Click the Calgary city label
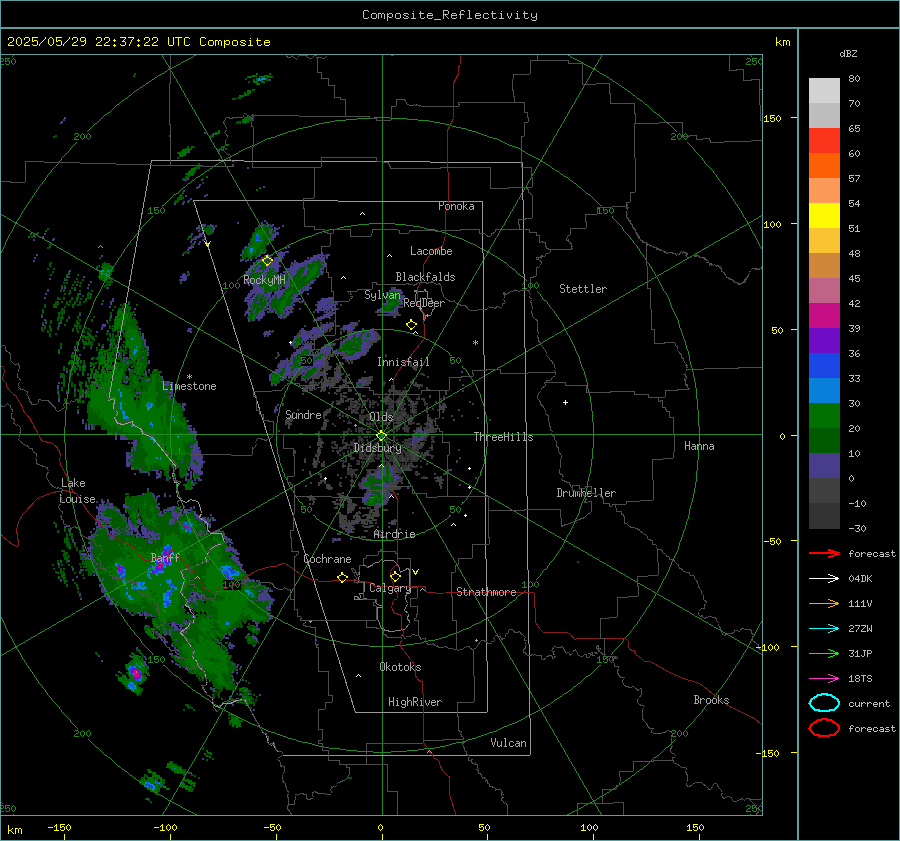Image resolution: width=900 pixels, height=841 pixels. point(390,588)
